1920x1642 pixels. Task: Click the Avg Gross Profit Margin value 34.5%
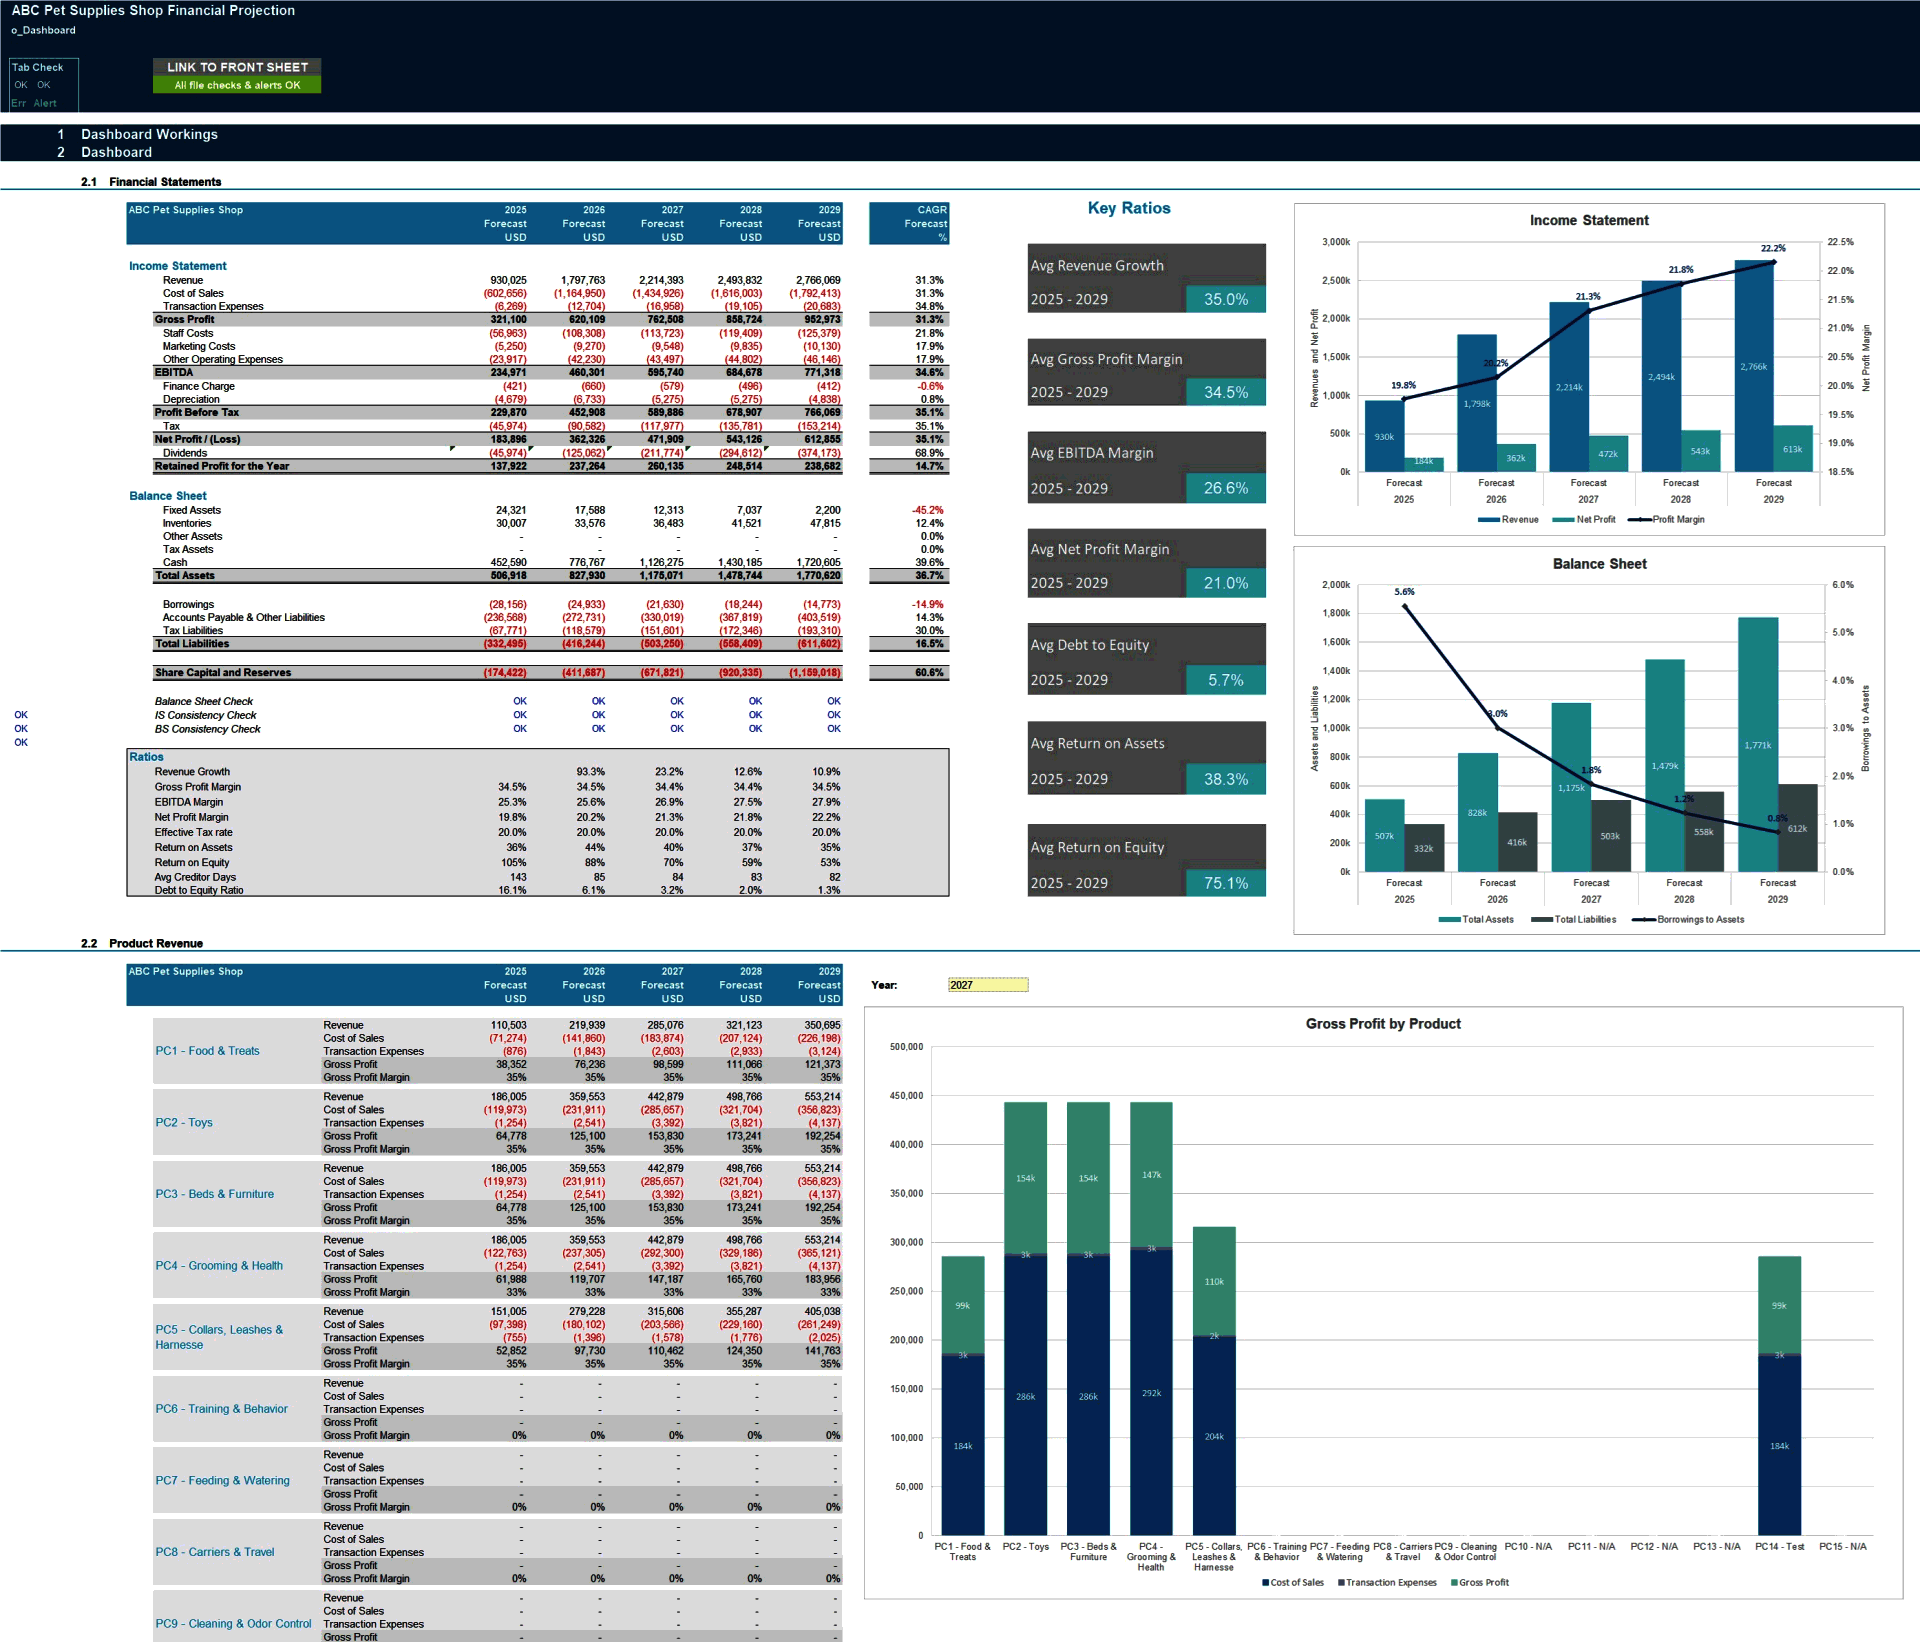pos(1226,392)
